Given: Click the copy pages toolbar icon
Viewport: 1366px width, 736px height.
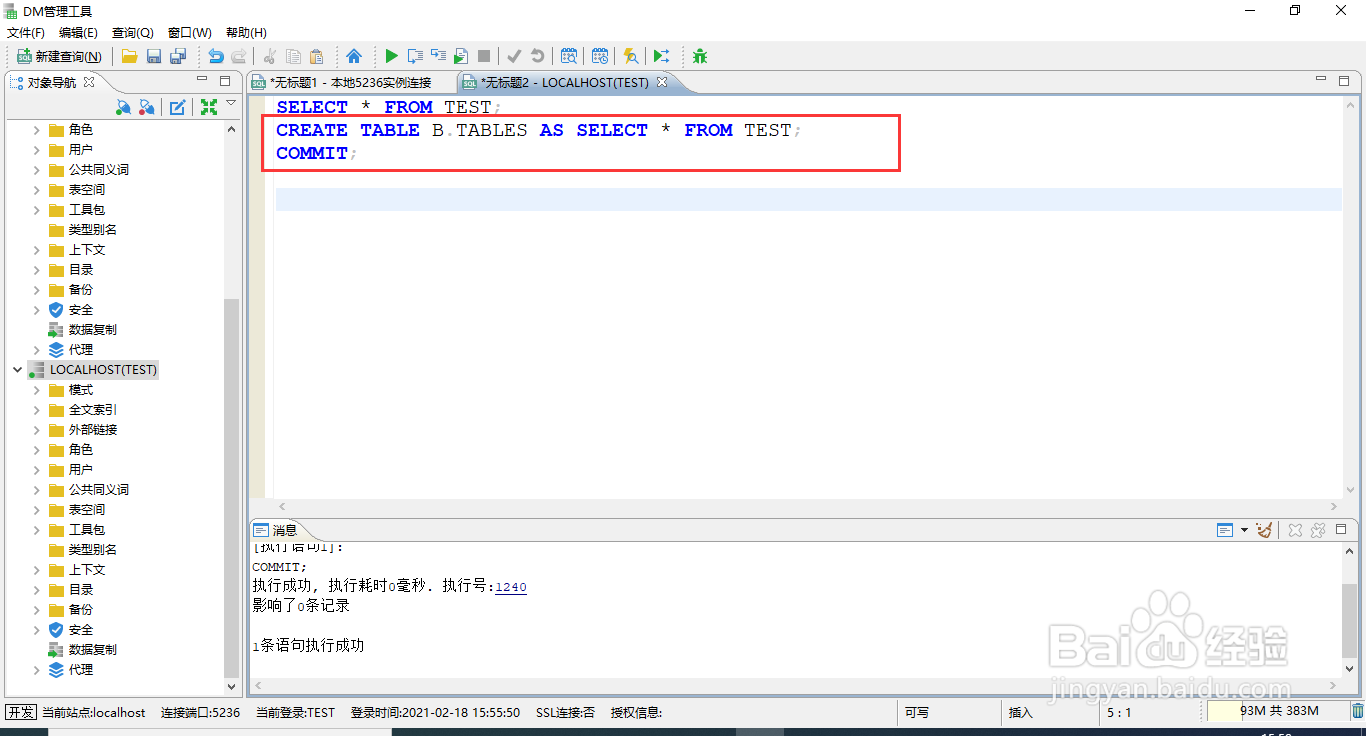Looking at the screenshot, I should 293,57.
